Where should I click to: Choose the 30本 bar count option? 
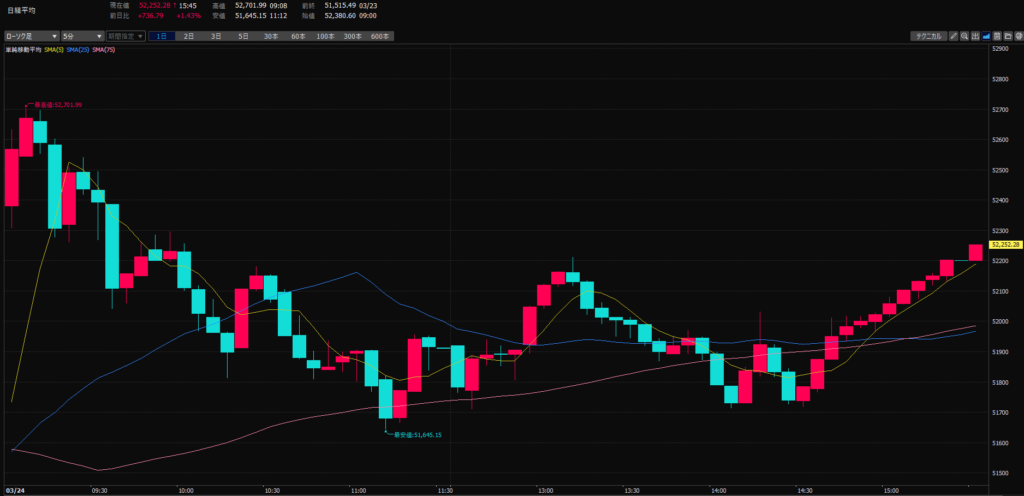[x=271, y=36]
